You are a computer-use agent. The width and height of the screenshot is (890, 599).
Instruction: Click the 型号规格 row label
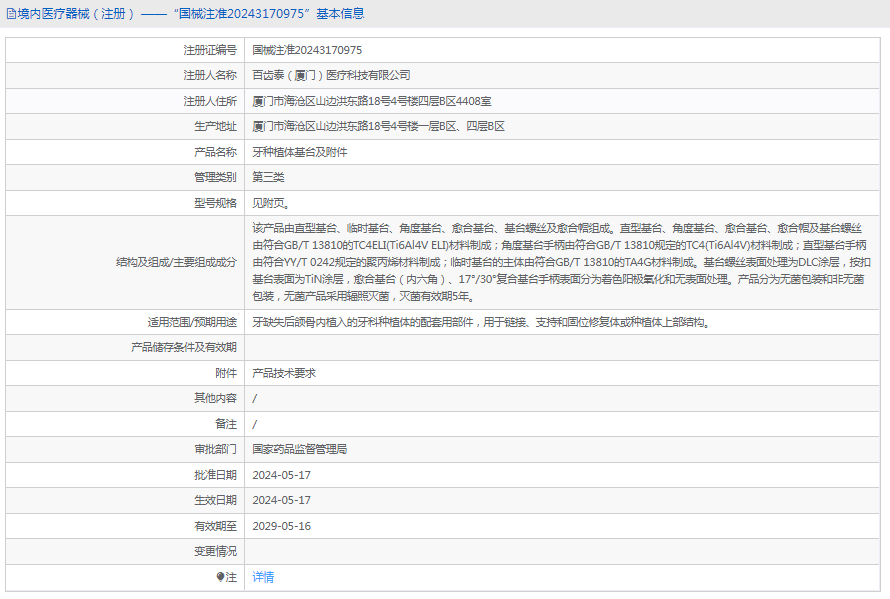click(215, 203)
